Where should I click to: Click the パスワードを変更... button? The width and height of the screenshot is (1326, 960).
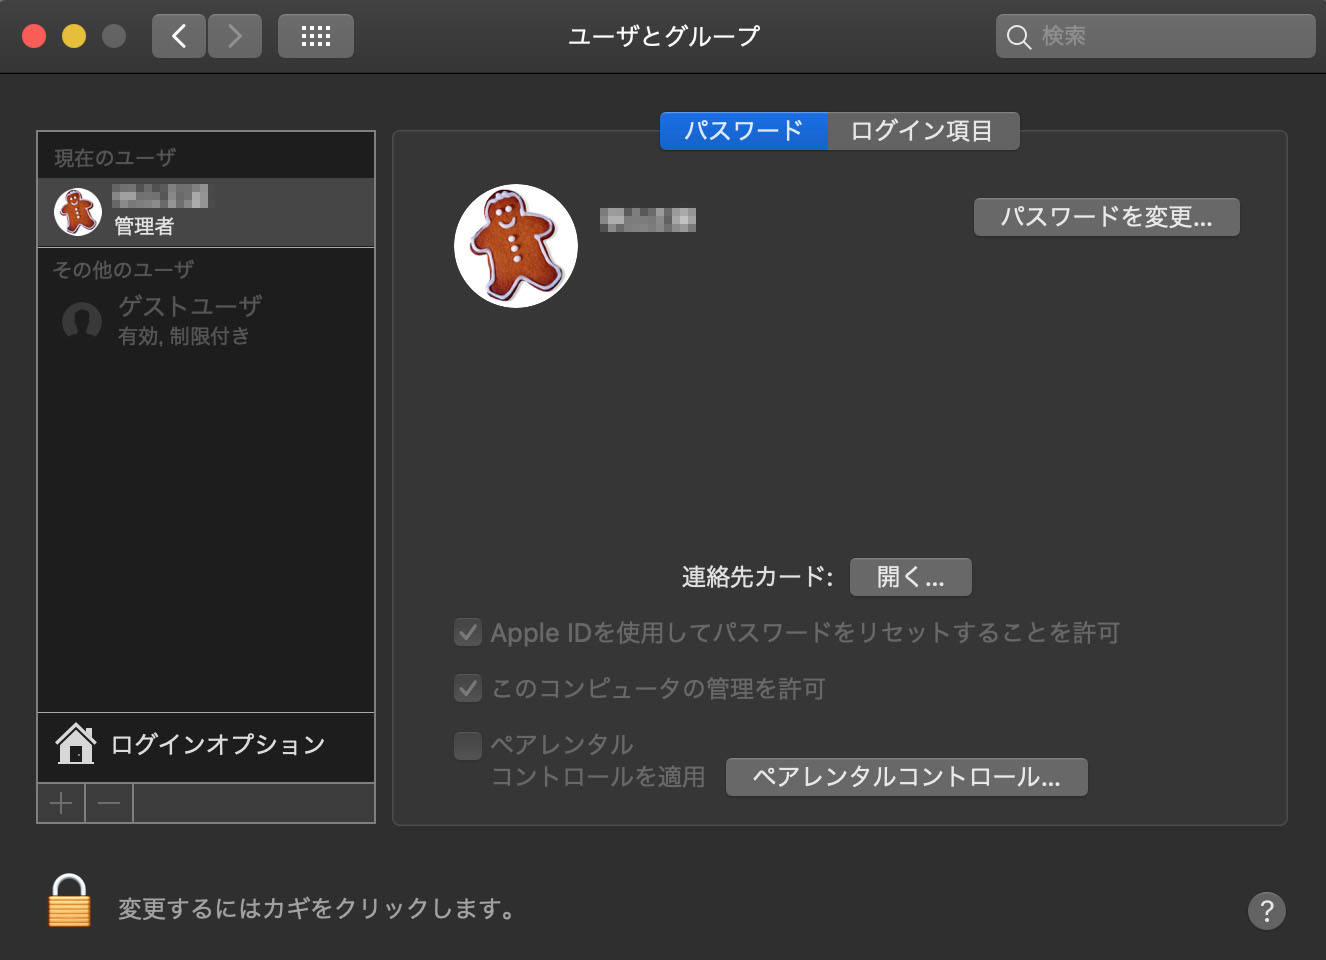click(1106, 217)
